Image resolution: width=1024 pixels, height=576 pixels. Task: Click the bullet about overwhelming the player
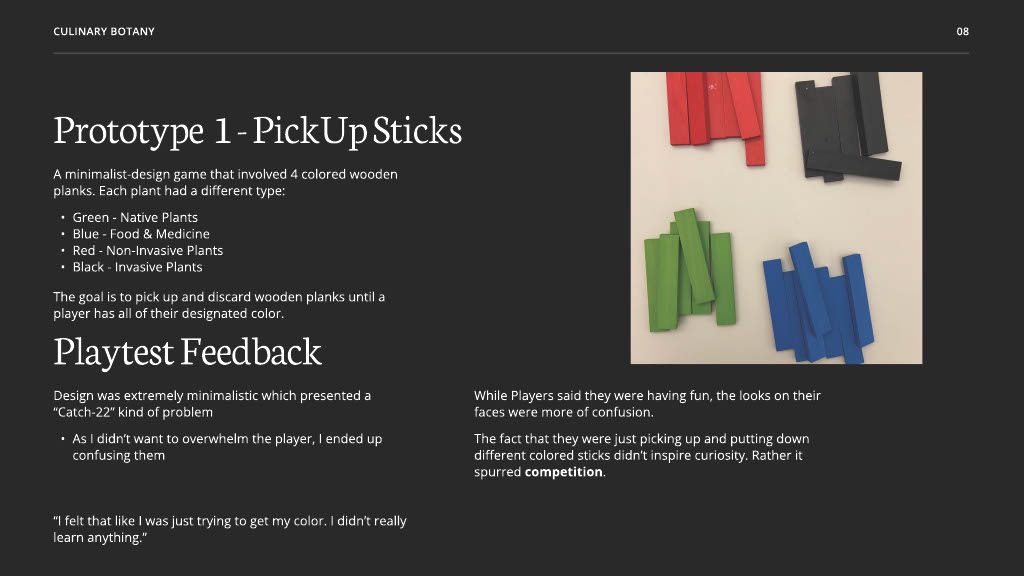[x=226, y=447]
